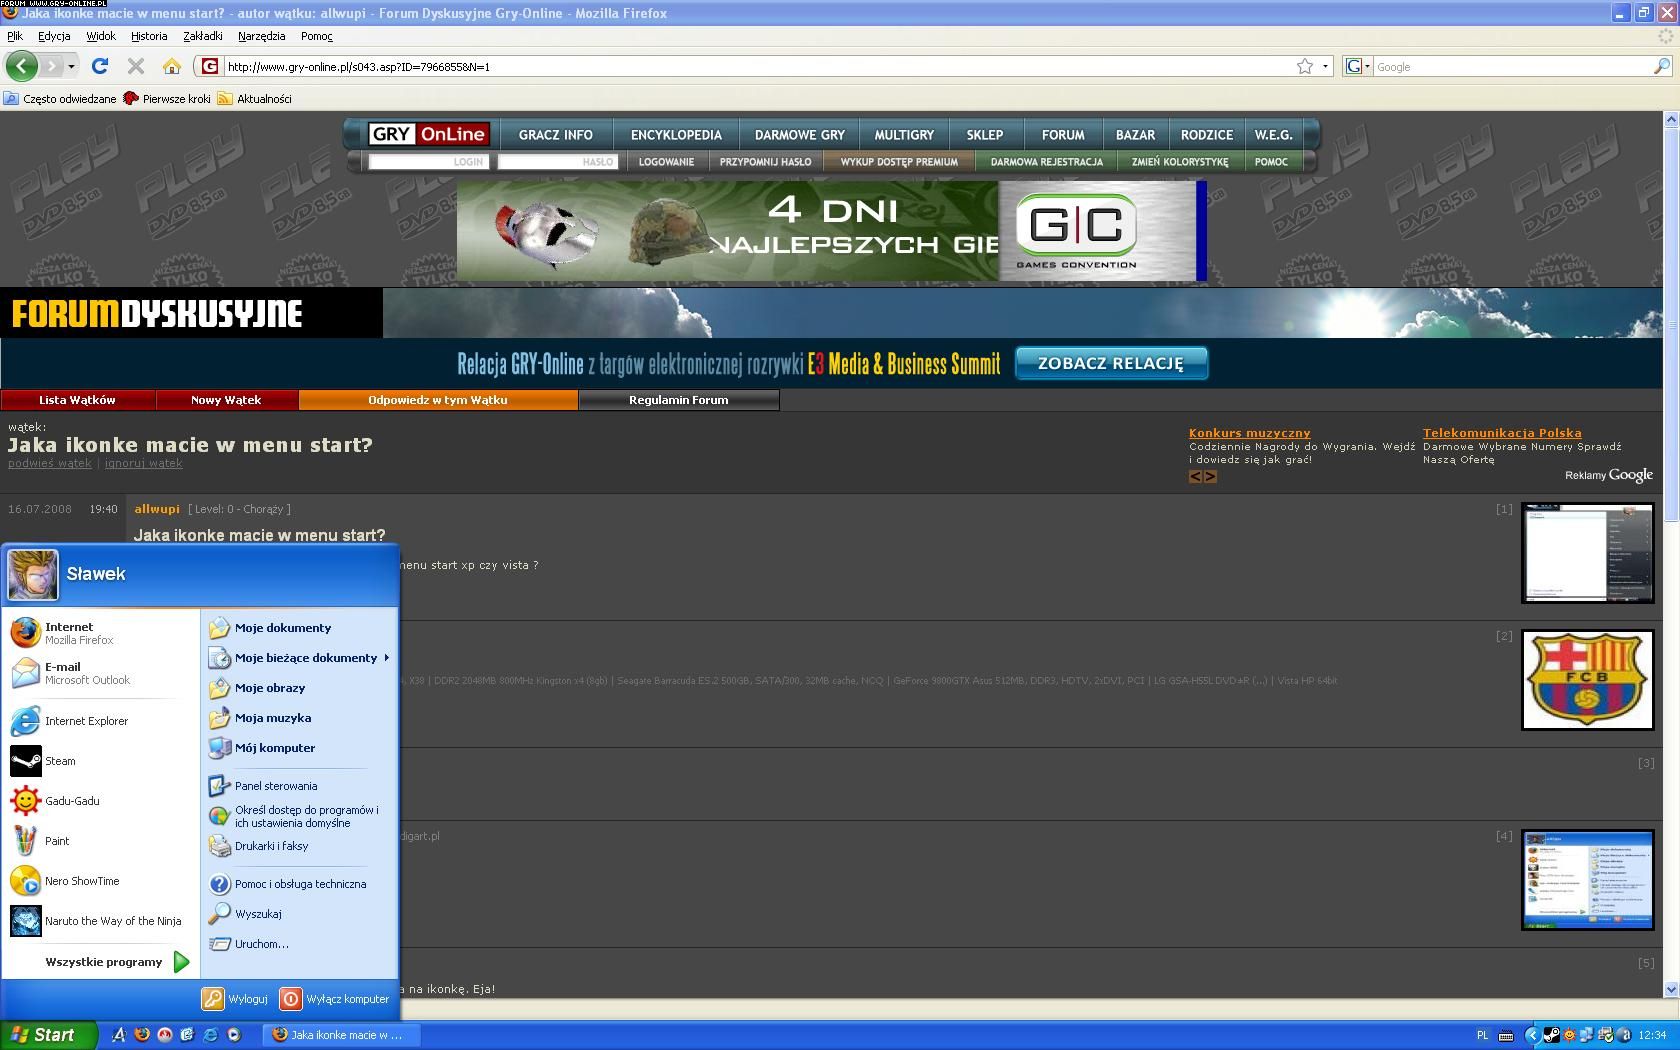Open Nero ShowTime from Start menu

[x=81, y=881]
